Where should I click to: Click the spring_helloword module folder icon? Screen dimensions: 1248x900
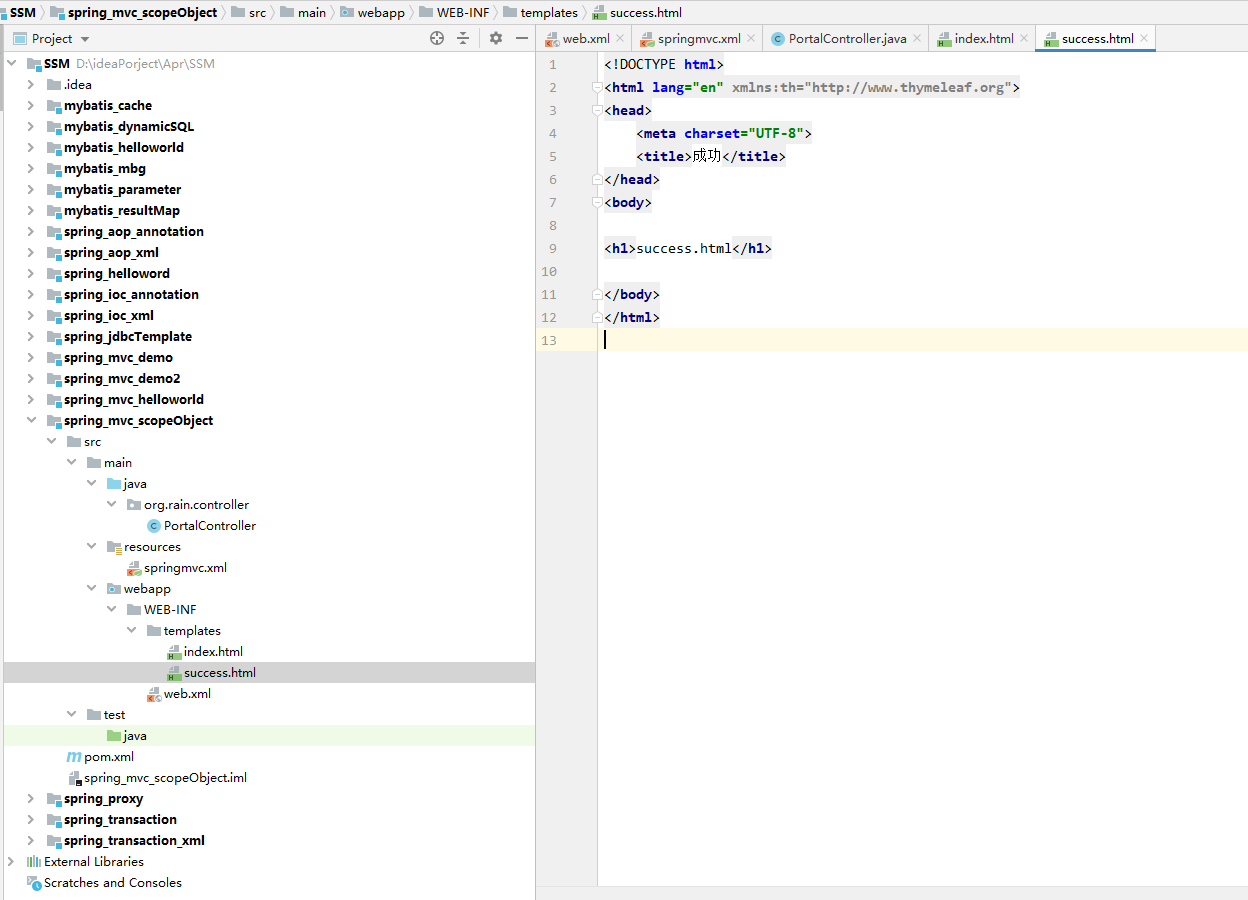click(54, 274)
